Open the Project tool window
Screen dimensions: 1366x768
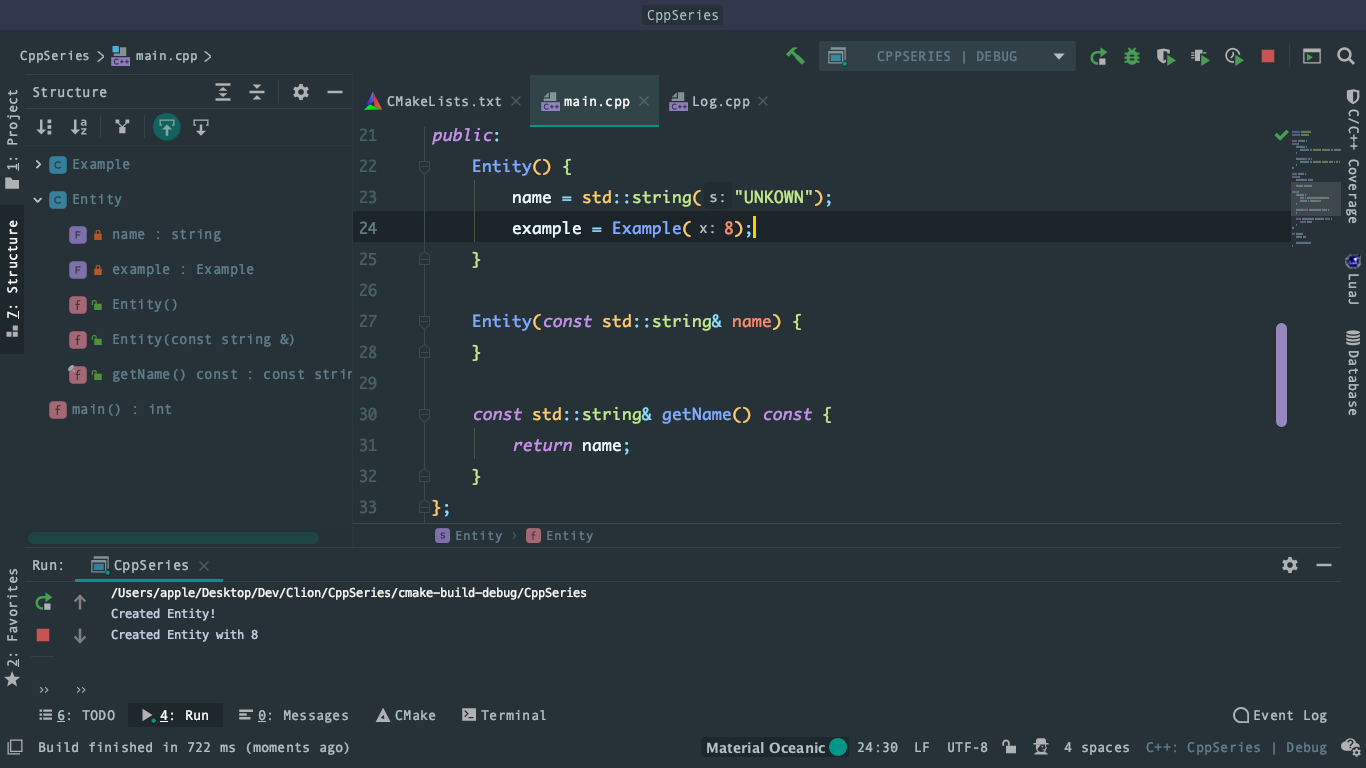12,139
